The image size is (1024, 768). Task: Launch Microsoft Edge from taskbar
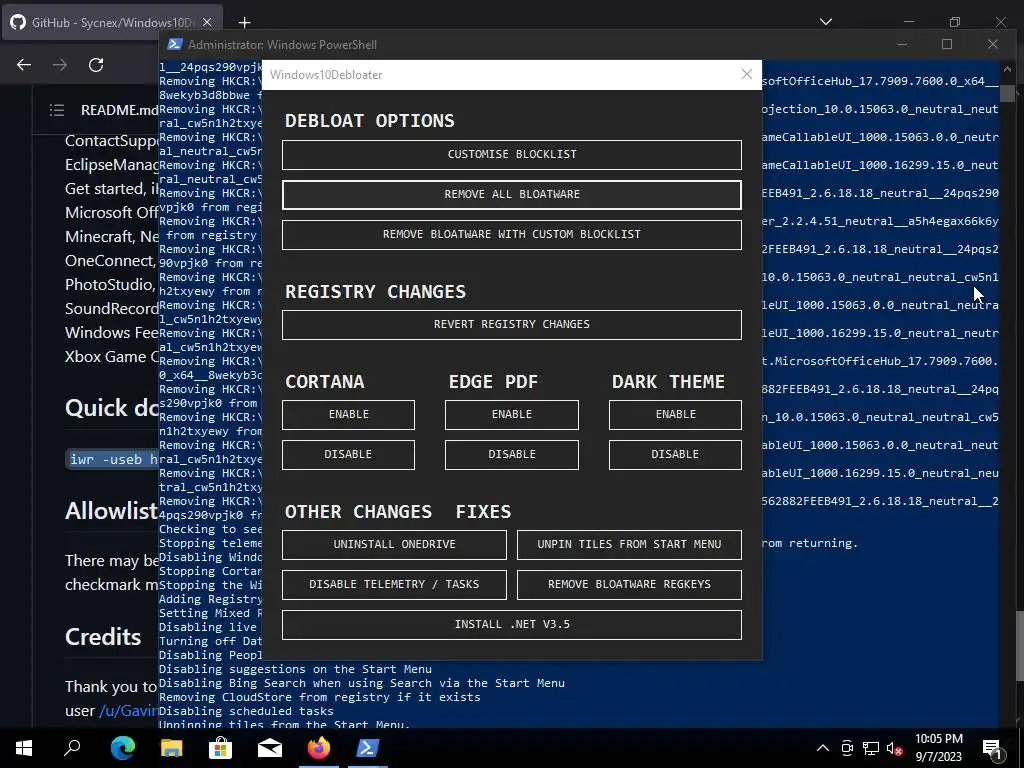pos(122,748)
